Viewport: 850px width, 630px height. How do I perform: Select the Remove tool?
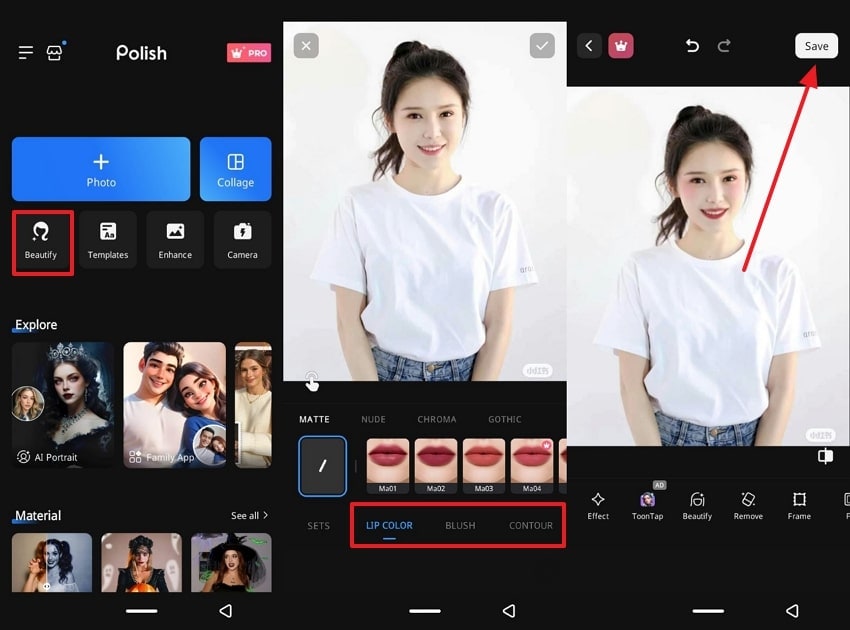pyautogui.click(x=748, y=505)
